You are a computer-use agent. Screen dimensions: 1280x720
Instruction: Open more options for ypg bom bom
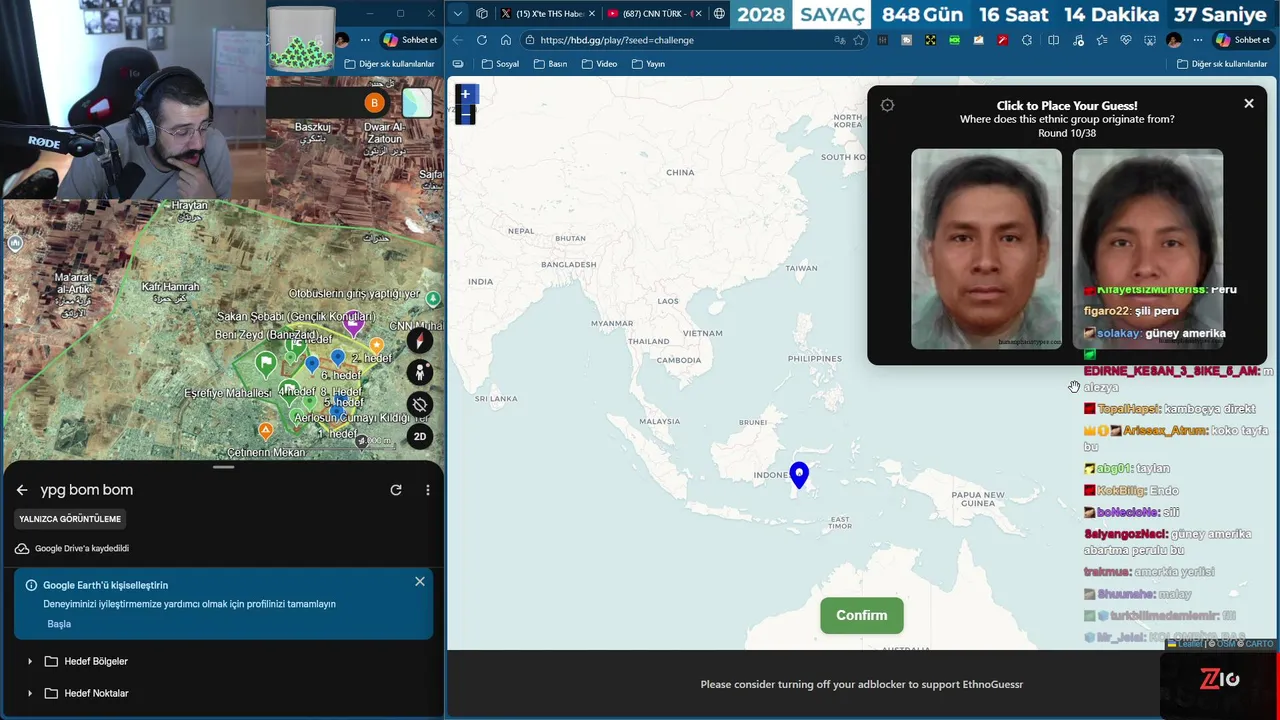(x=428, y=490)
